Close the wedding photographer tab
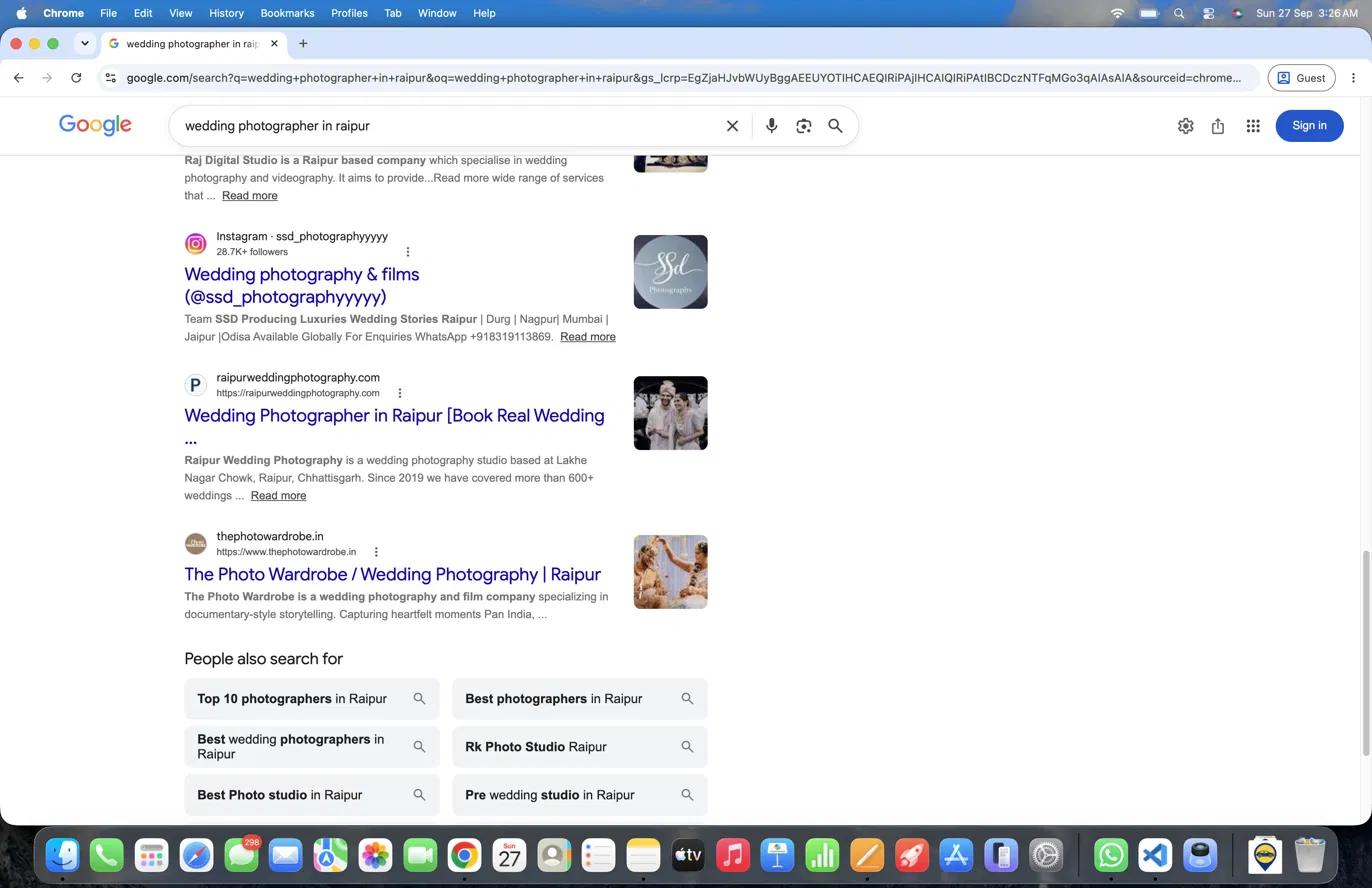 274,44
